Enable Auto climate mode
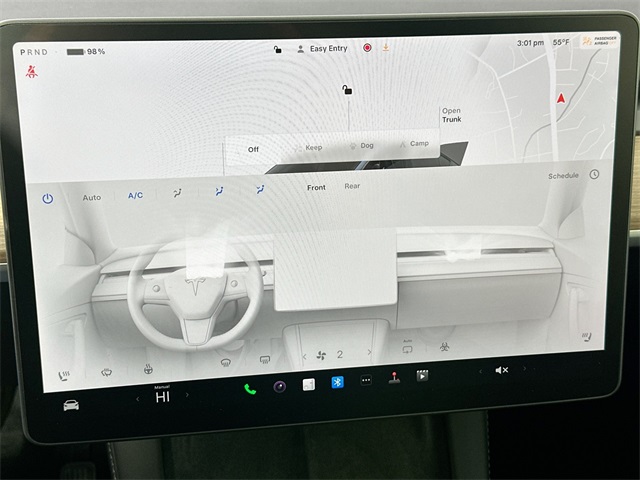 click(x=91, y=198)
